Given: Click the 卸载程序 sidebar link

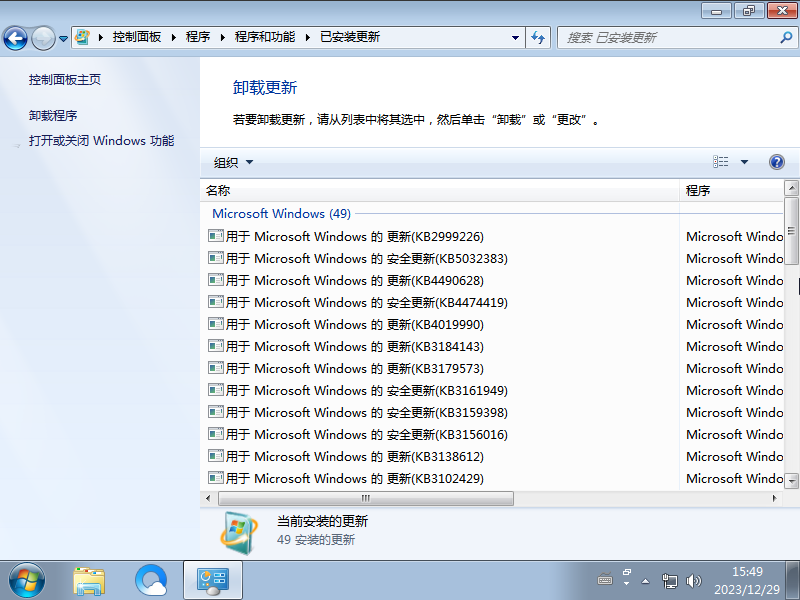Looking at the screenshot, I should pos(55,114).
